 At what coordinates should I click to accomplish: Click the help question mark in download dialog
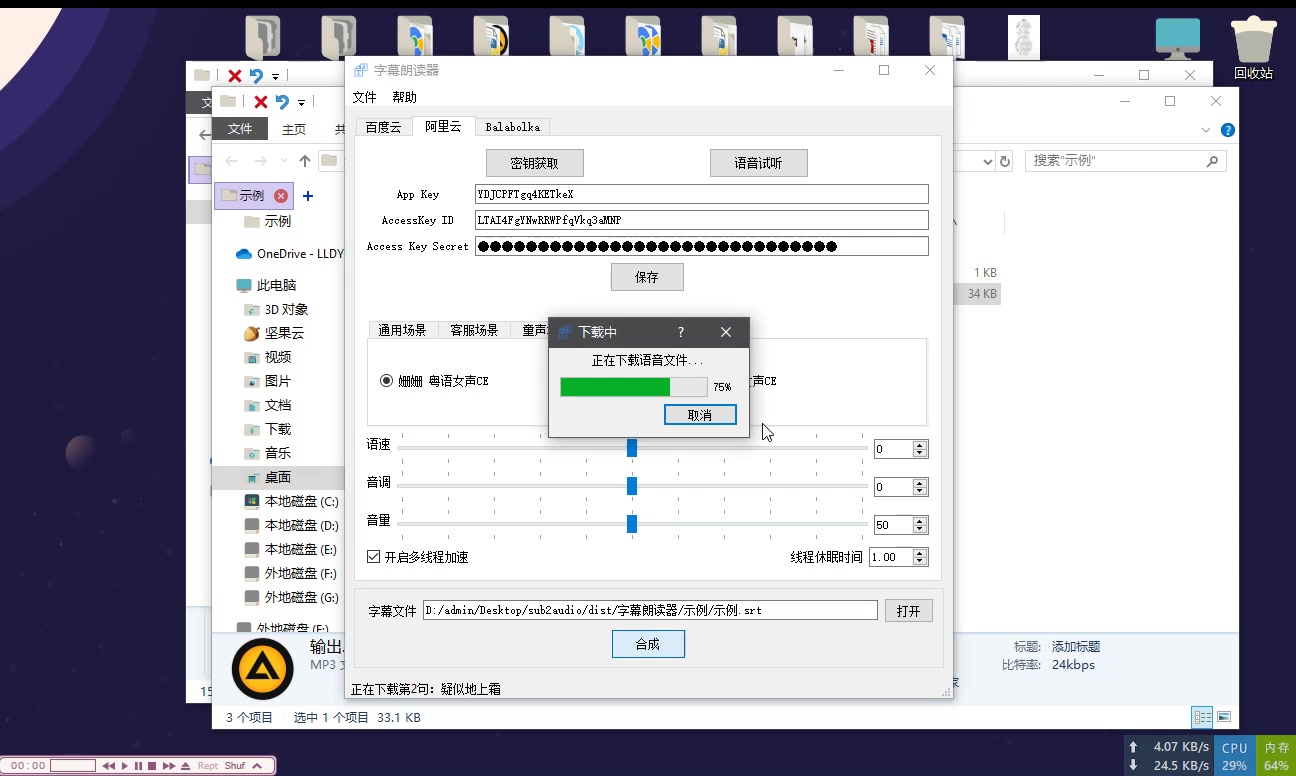[x=681, y=332]
